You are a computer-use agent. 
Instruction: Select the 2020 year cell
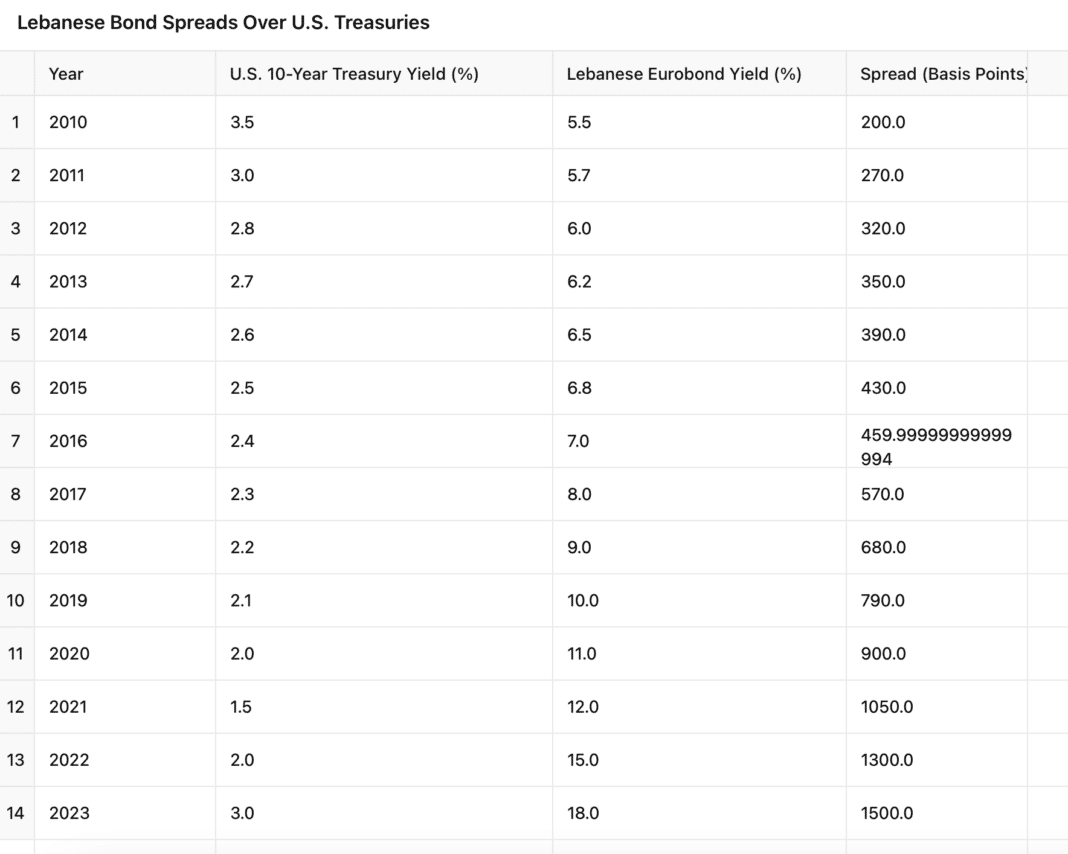[68, 654]
